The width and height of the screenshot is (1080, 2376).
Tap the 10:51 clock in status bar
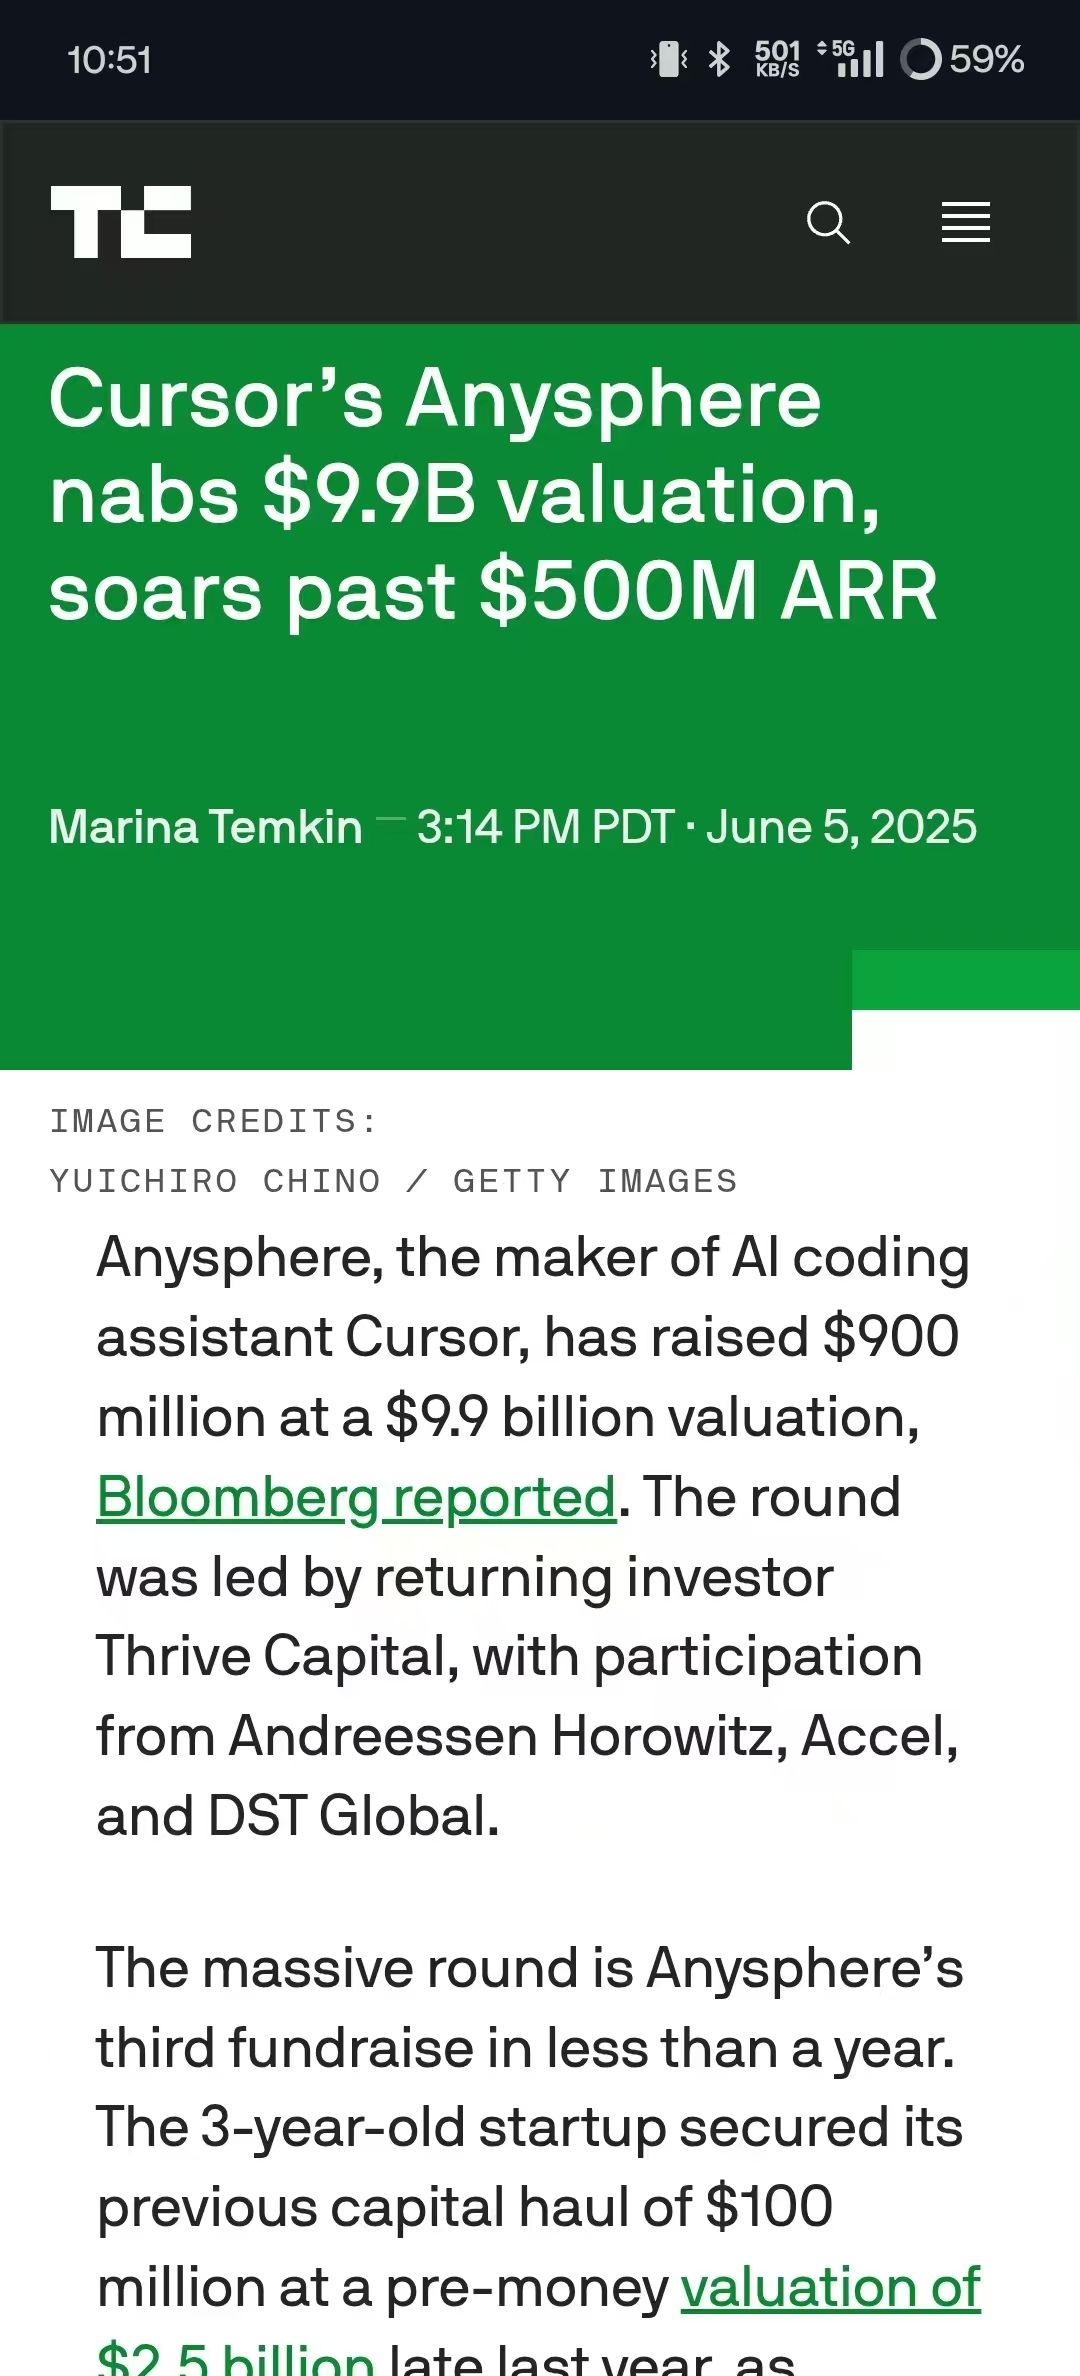[109, 60]
